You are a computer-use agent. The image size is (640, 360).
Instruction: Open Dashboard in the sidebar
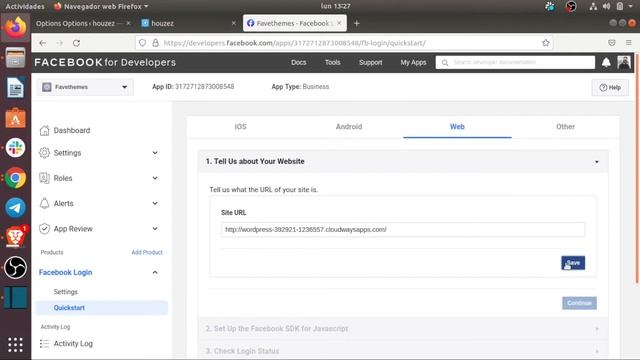pyautogui.click(x=72, y=130)
